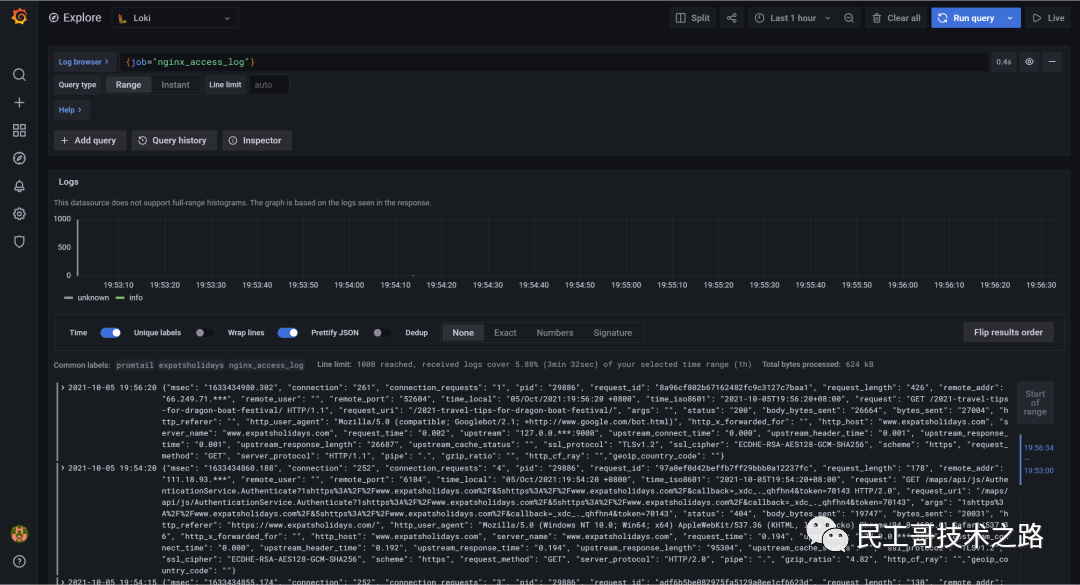1080x585 pixels.
Task: Clear all queries
Action: [x=896, y=18]
